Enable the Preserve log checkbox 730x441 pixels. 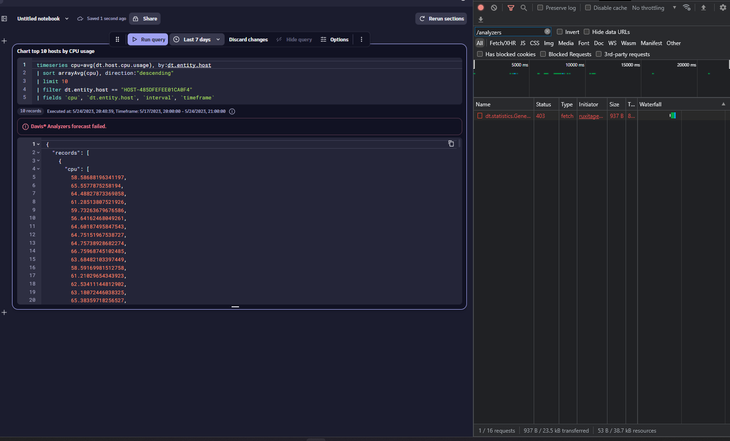(540, 8)
